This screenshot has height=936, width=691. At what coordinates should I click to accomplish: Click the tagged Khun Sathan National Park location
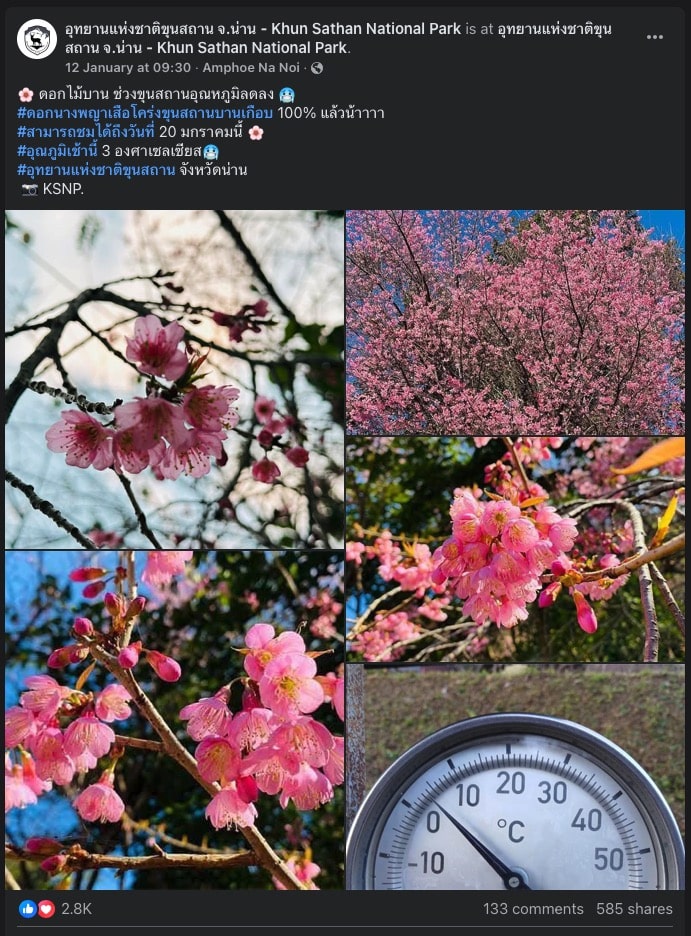(x=338, y=38)
